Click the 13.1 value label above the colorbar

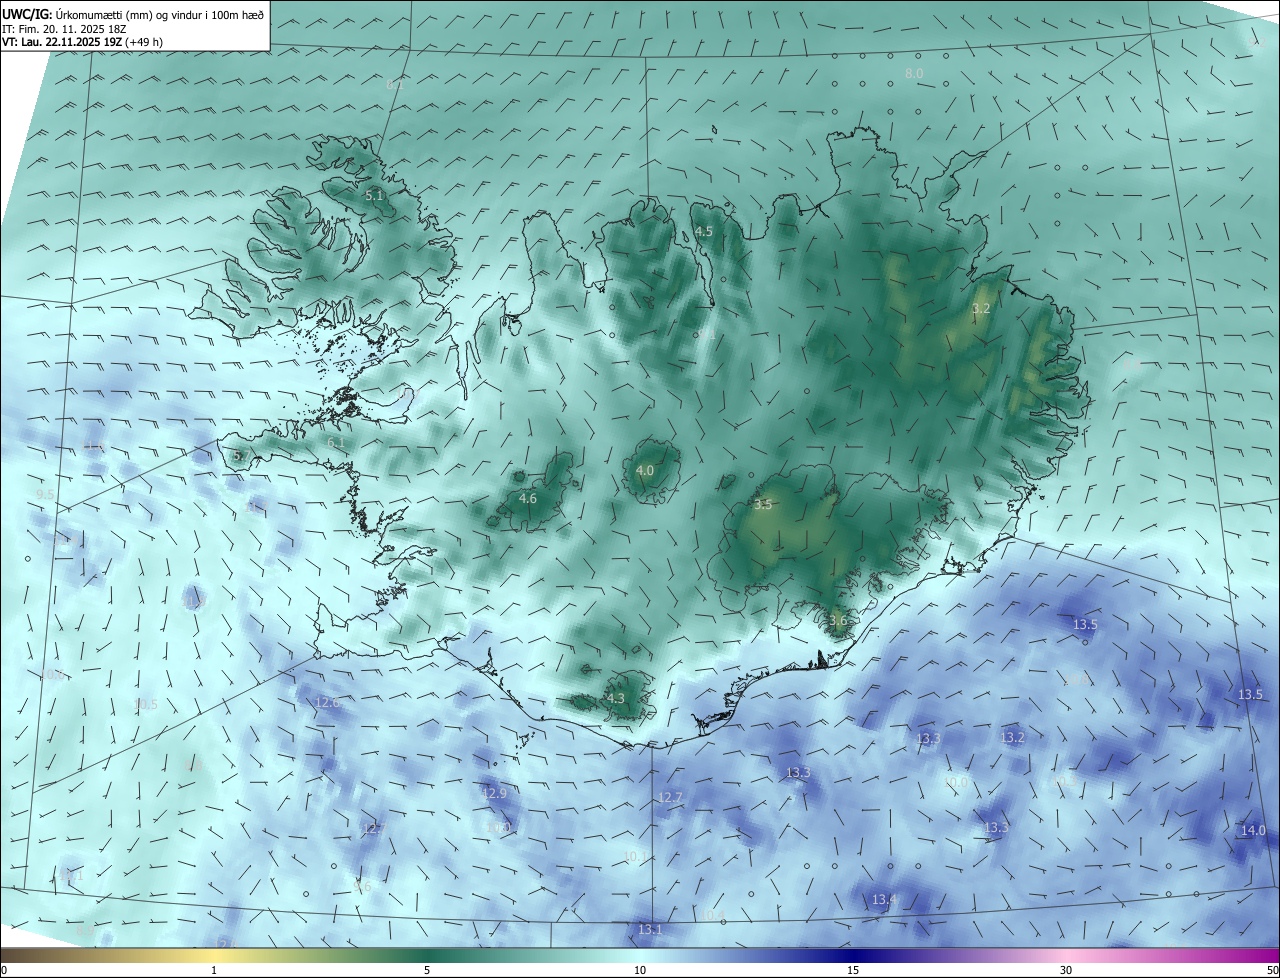coord(650,929)
